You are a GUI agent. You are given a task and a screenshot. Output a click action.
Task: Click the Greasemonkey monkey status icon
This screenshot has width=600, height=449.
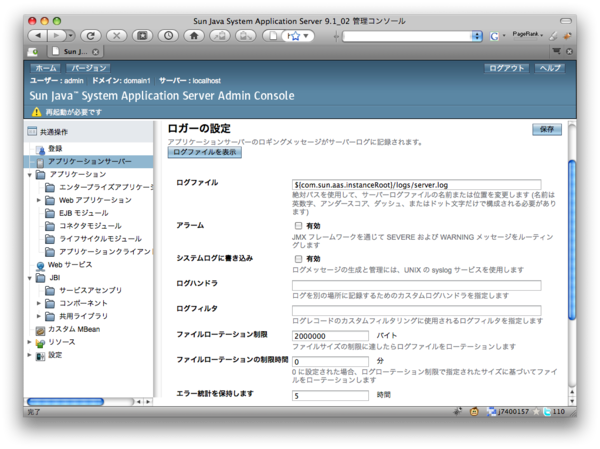474,411
